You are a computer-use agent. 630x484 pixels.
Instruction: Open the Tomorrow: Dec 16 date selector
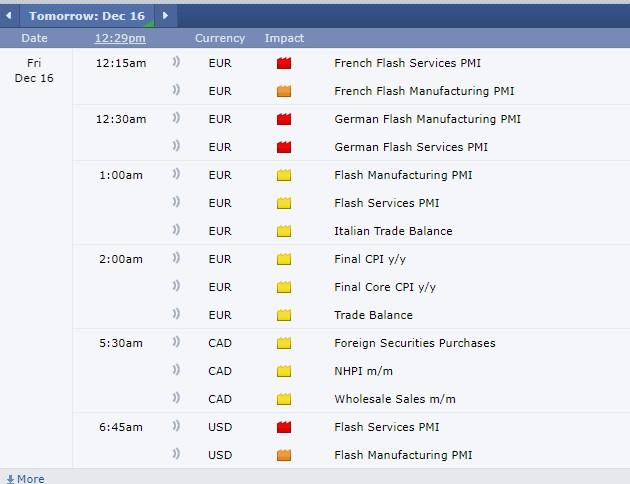[88, 16]
